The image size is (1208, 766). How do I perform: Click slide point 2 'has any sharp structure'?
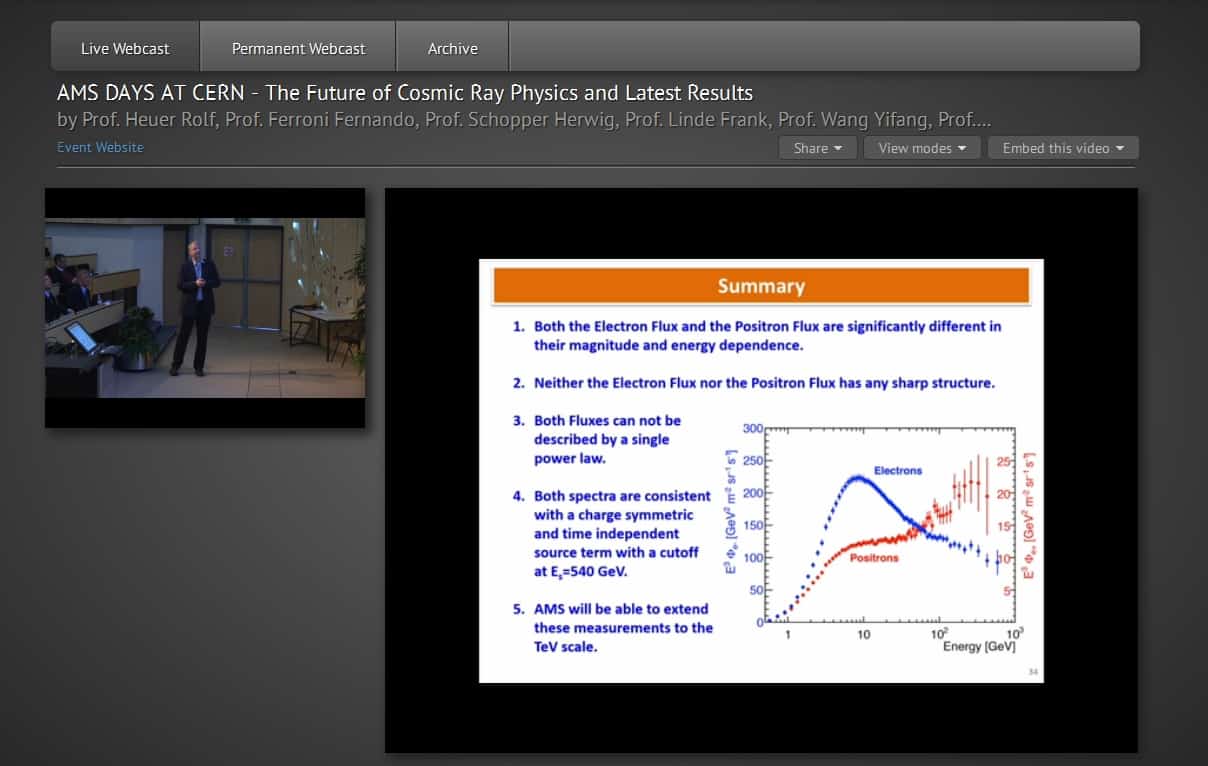(x=754, y=383)
